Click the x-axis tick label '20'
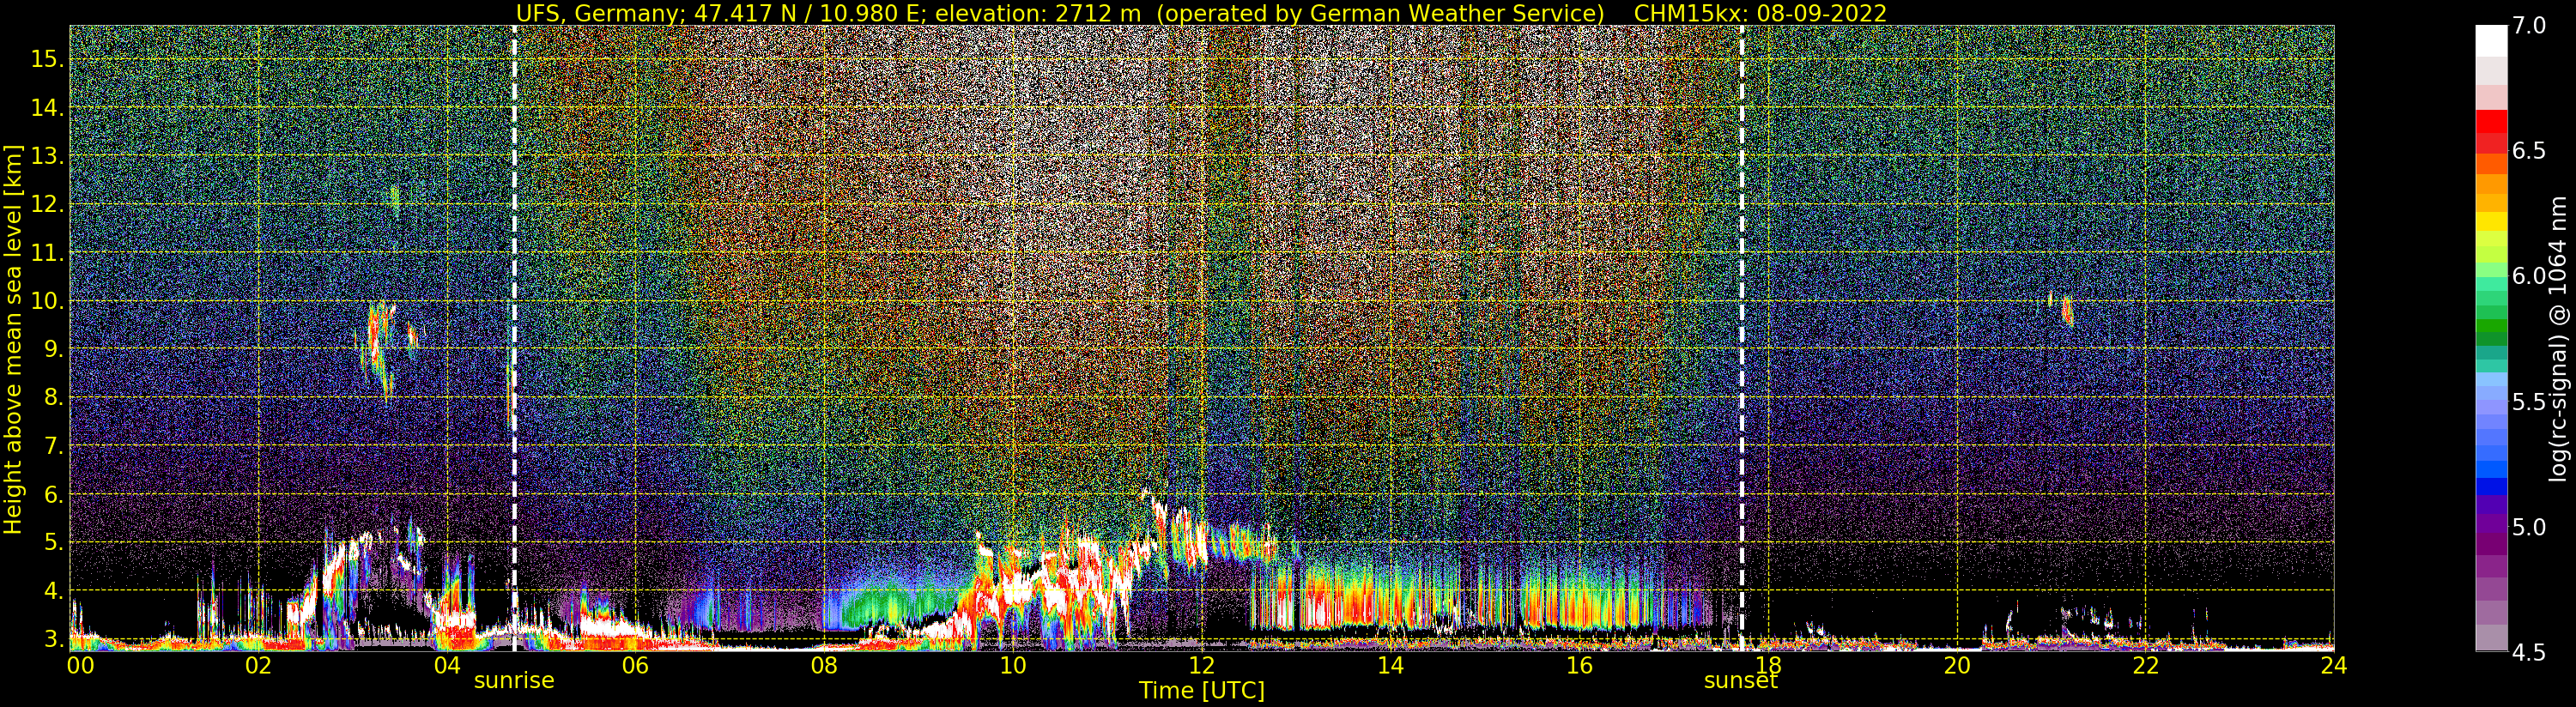This screenshot has width=2576, height=707. point(1956,666)
